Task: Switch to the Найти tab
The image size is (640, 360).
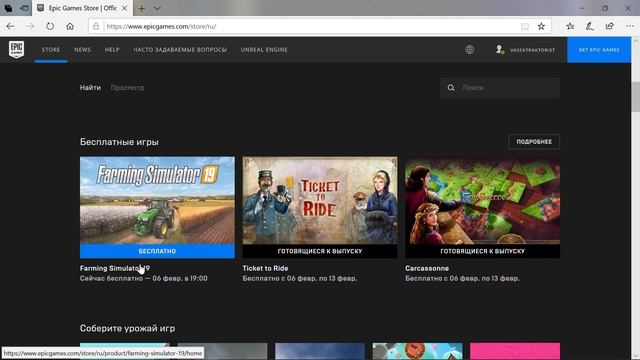Action: [90, 88]
